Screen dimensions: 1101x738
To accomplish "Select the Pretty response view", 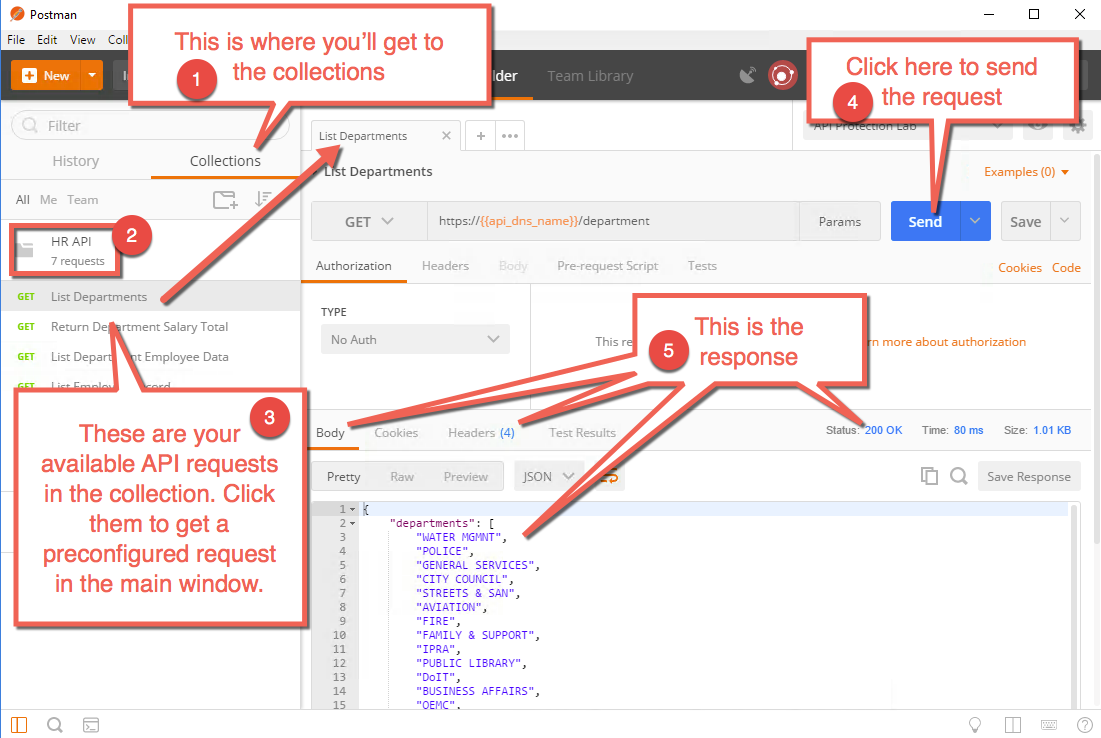I will tap(343, 477).
